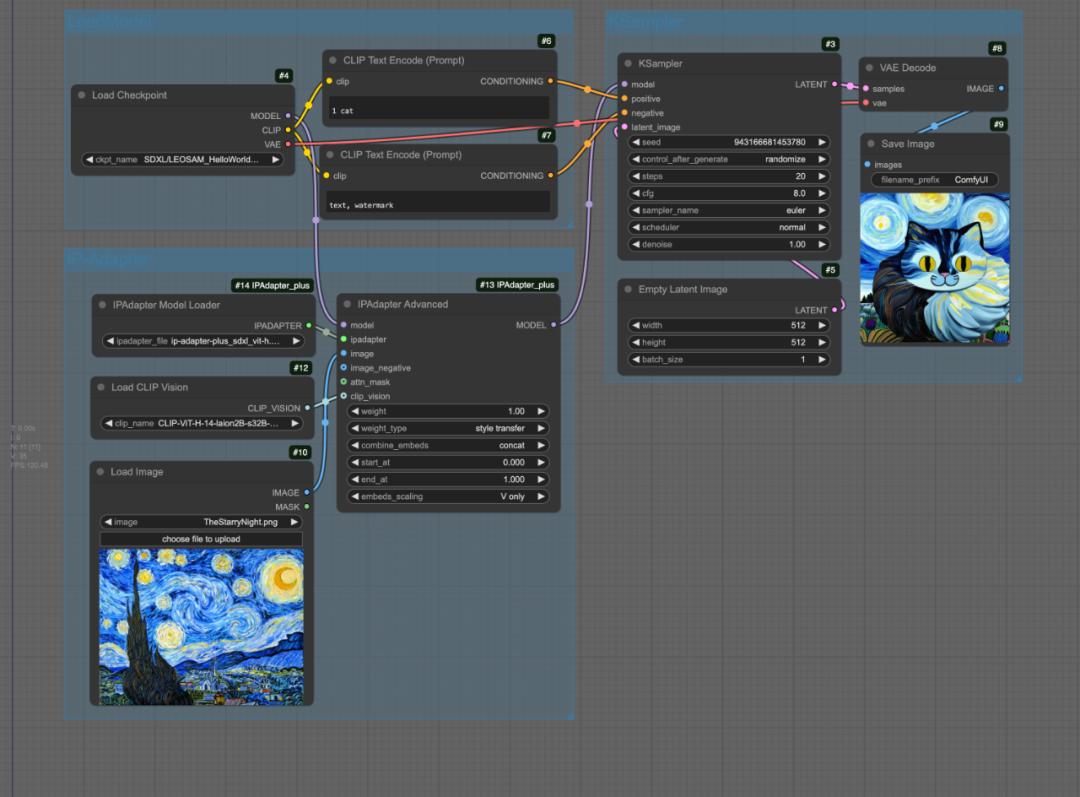Viewport: 1080px width, 797px height.
Task: Collapse the Load Checkpoint node via its dot
Action: (82, 95)
